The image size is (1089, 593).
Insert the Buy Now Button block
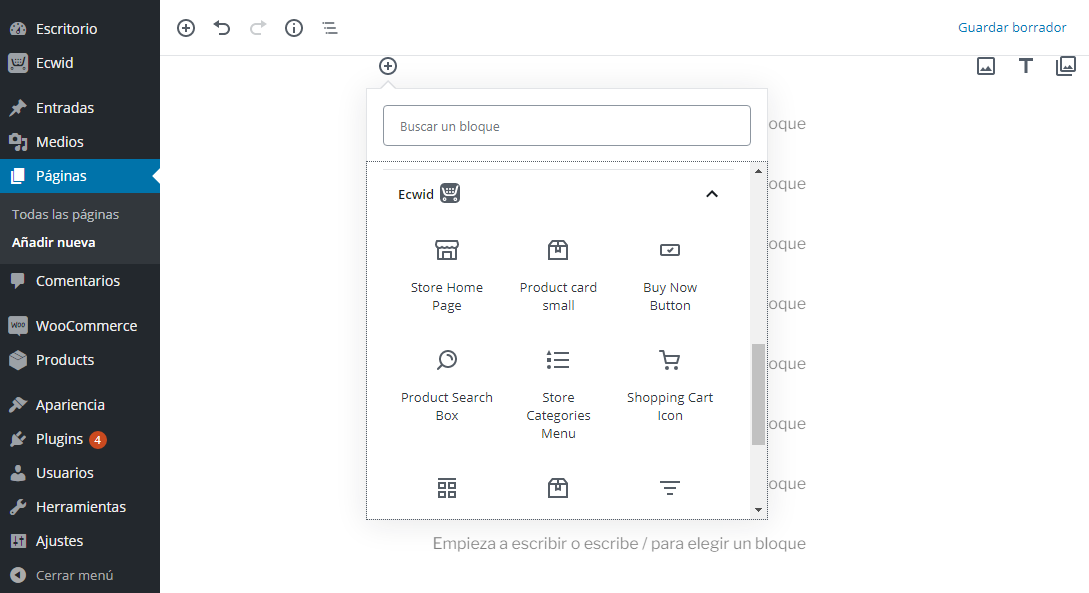coord(670,276)
